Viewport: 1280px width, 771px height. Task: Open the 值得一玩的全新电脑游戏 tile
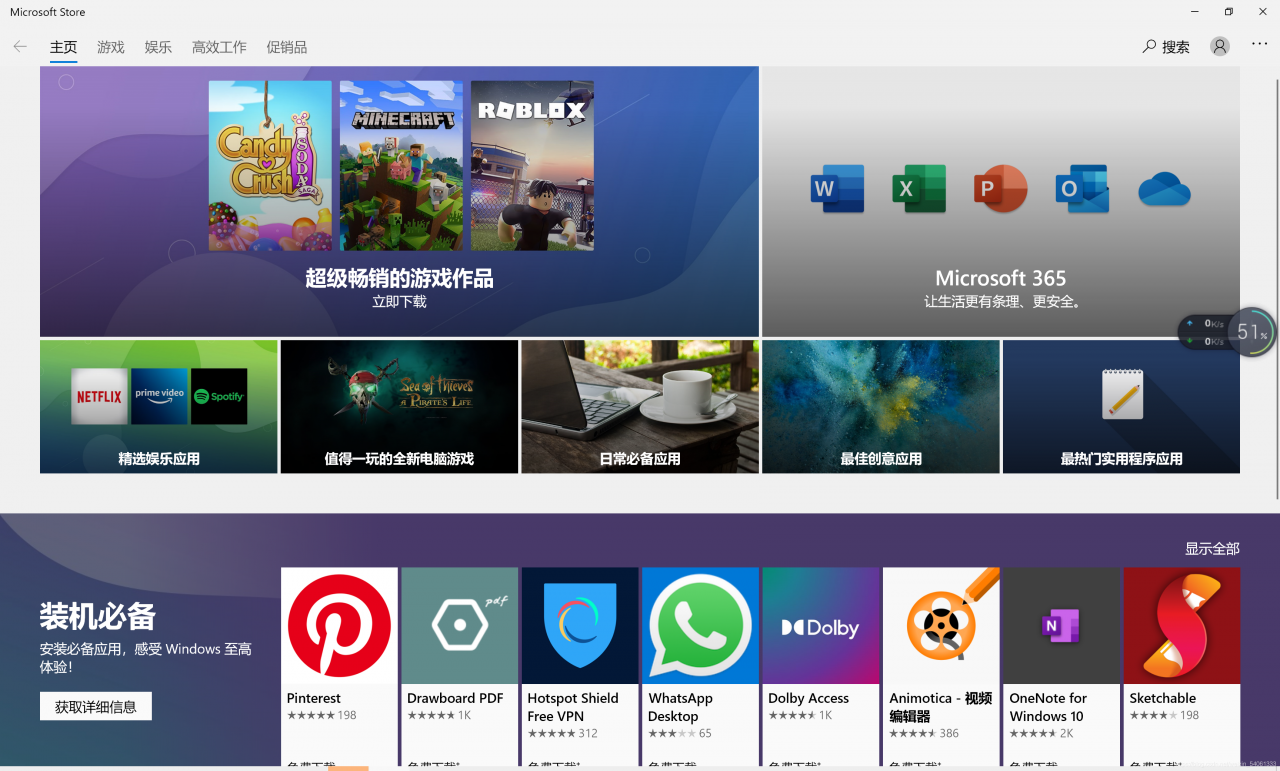(399, 406)
